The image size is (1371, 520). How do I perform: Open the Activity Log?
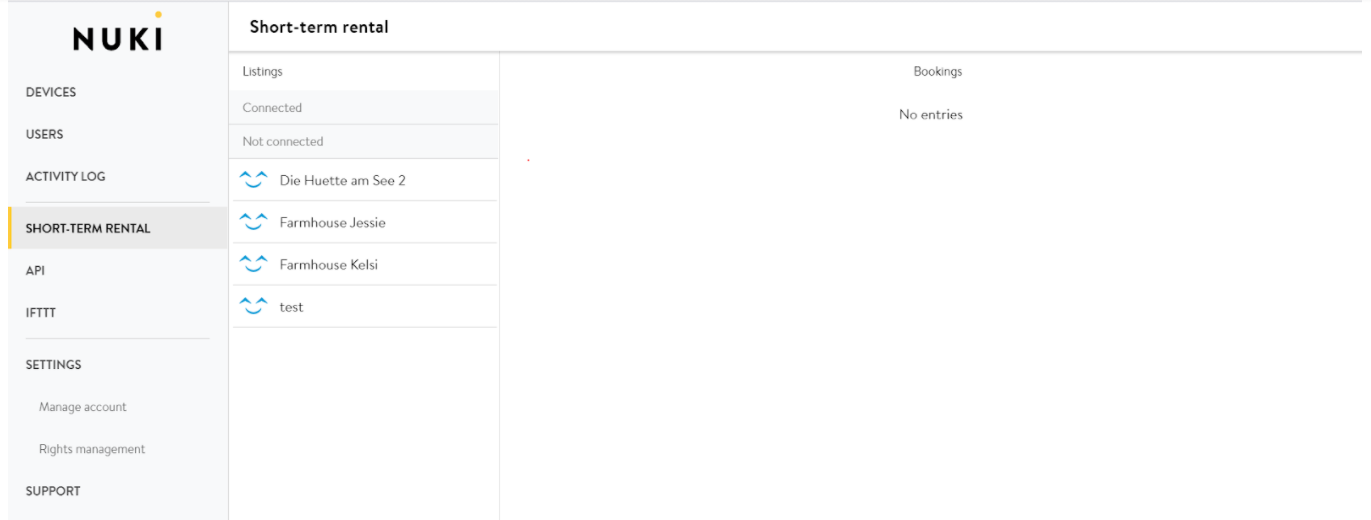coord(65,176)
